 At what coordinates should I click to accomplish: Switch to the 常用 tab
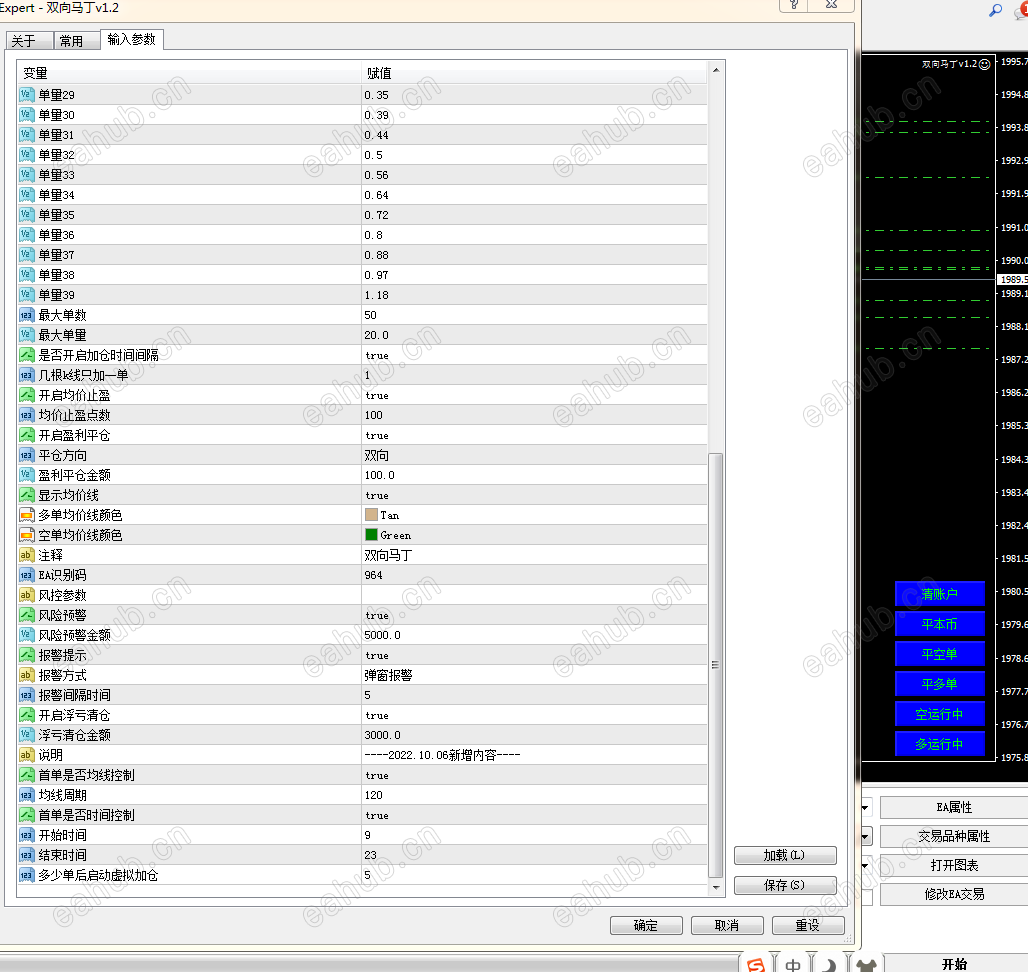coord(71,41)
